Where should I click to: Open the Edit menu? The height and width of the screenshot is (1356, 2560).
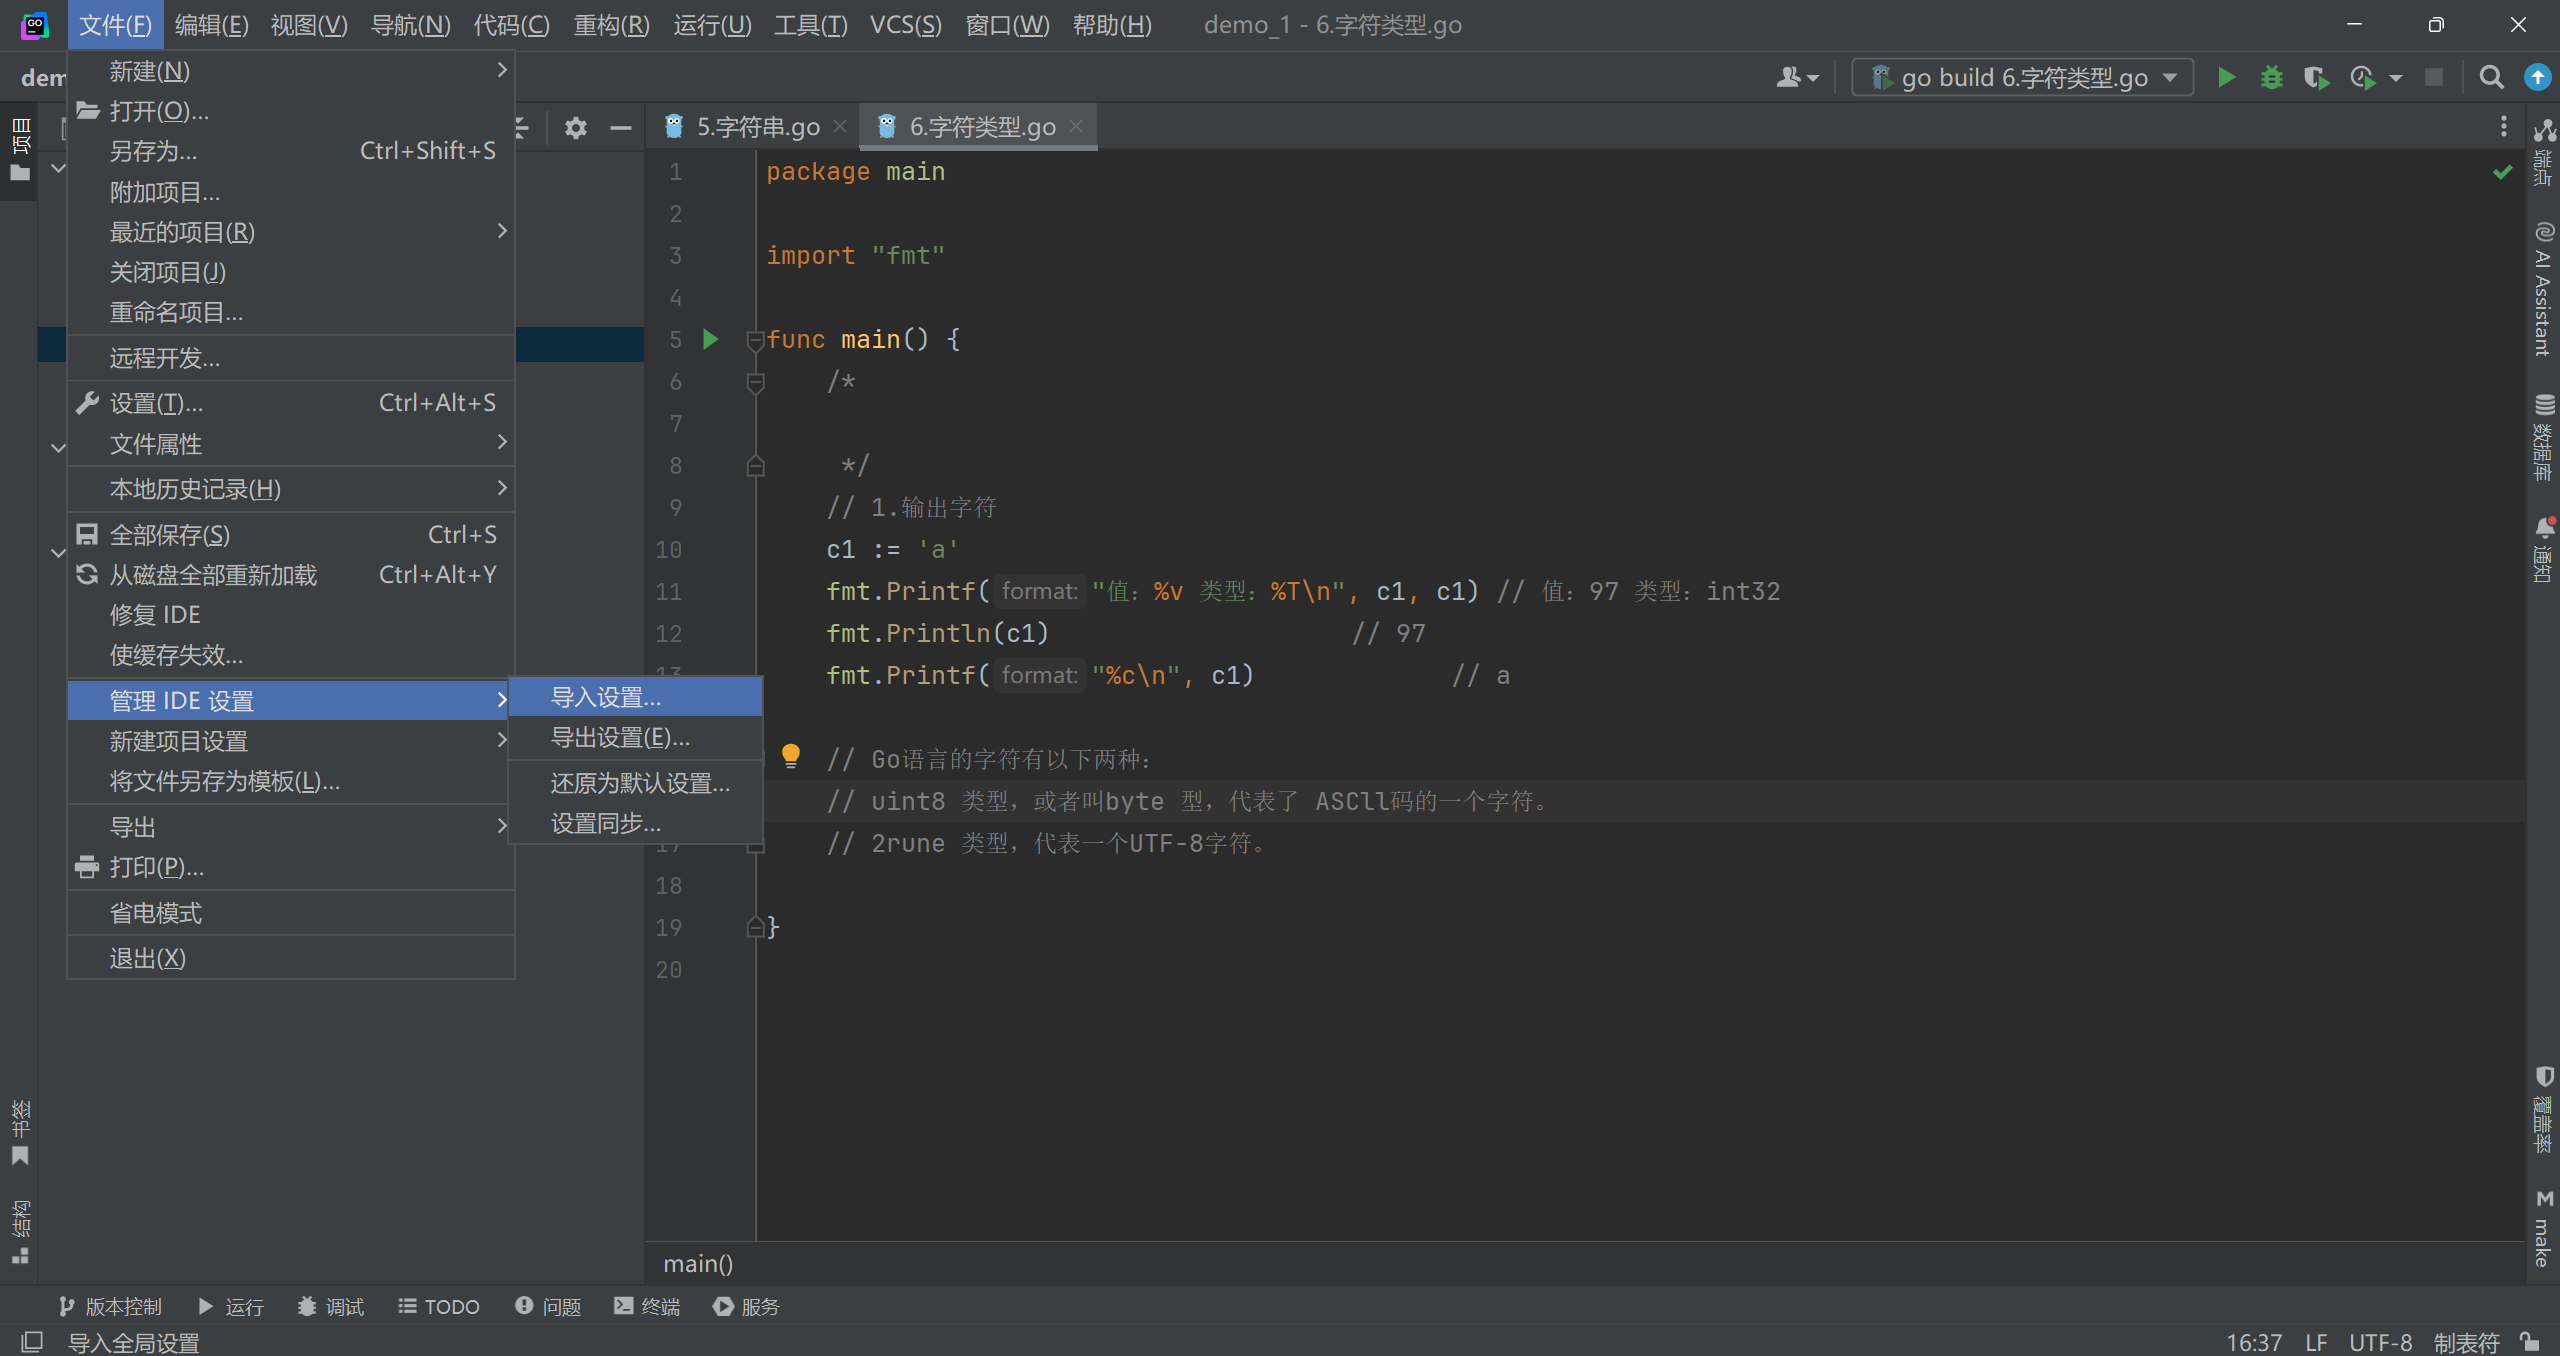pyautogui.click(x=212, y=25)
